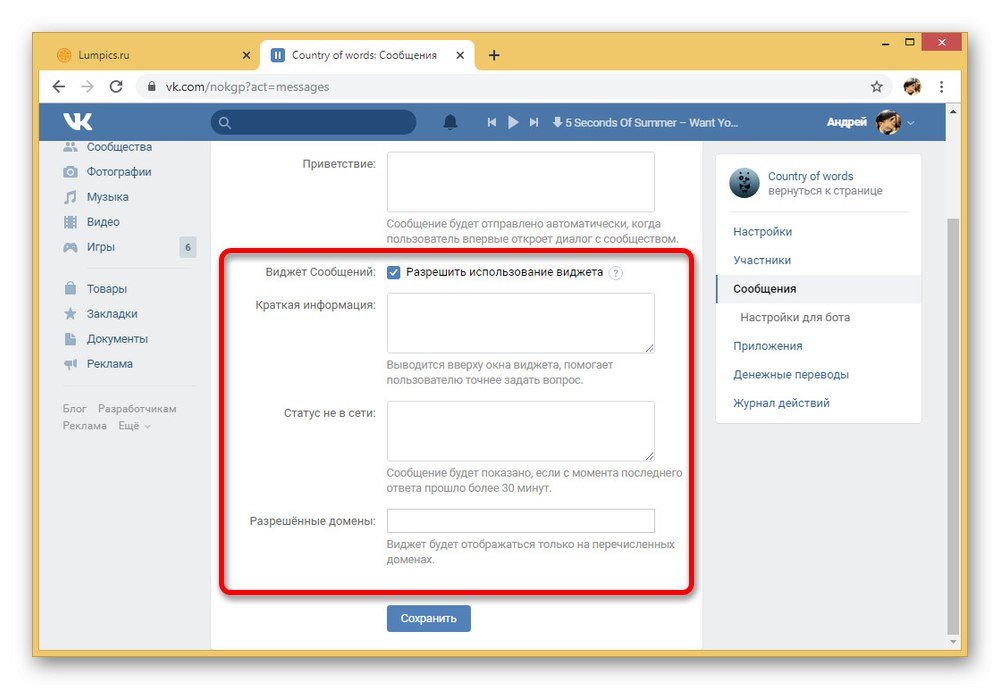Click the site lock icon in address bar
Viewport: 1000px width, 689px height.
[152, 86]
